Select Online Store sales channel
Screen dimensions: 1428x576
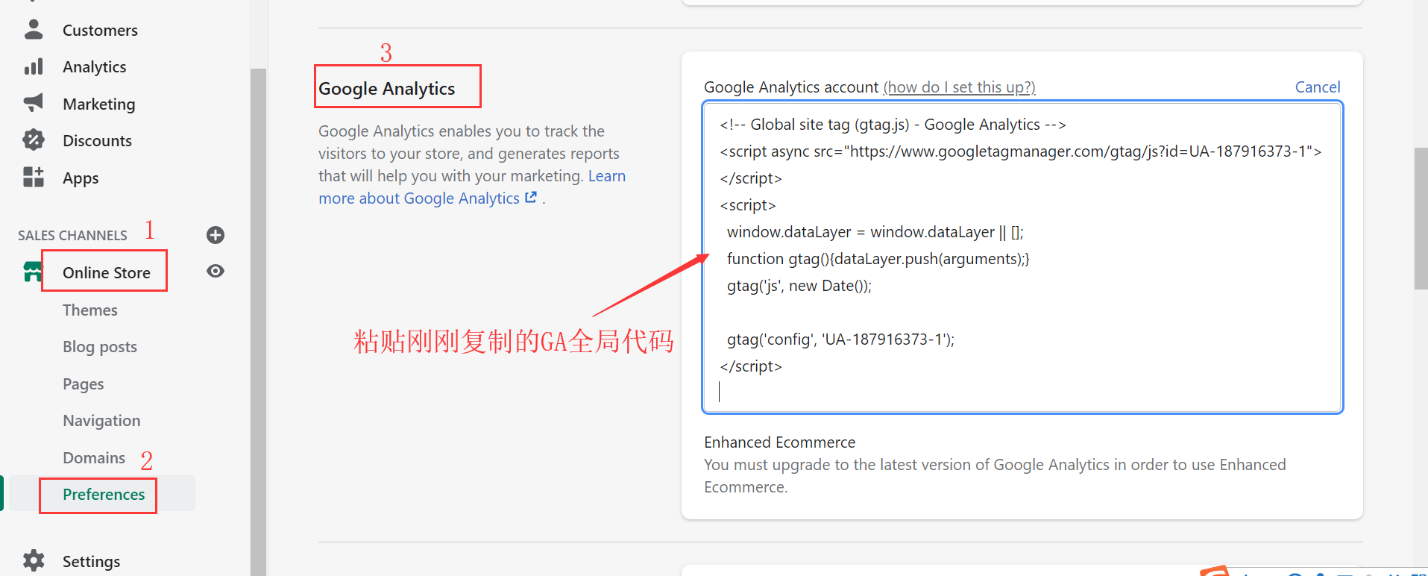tap(106, 272)
